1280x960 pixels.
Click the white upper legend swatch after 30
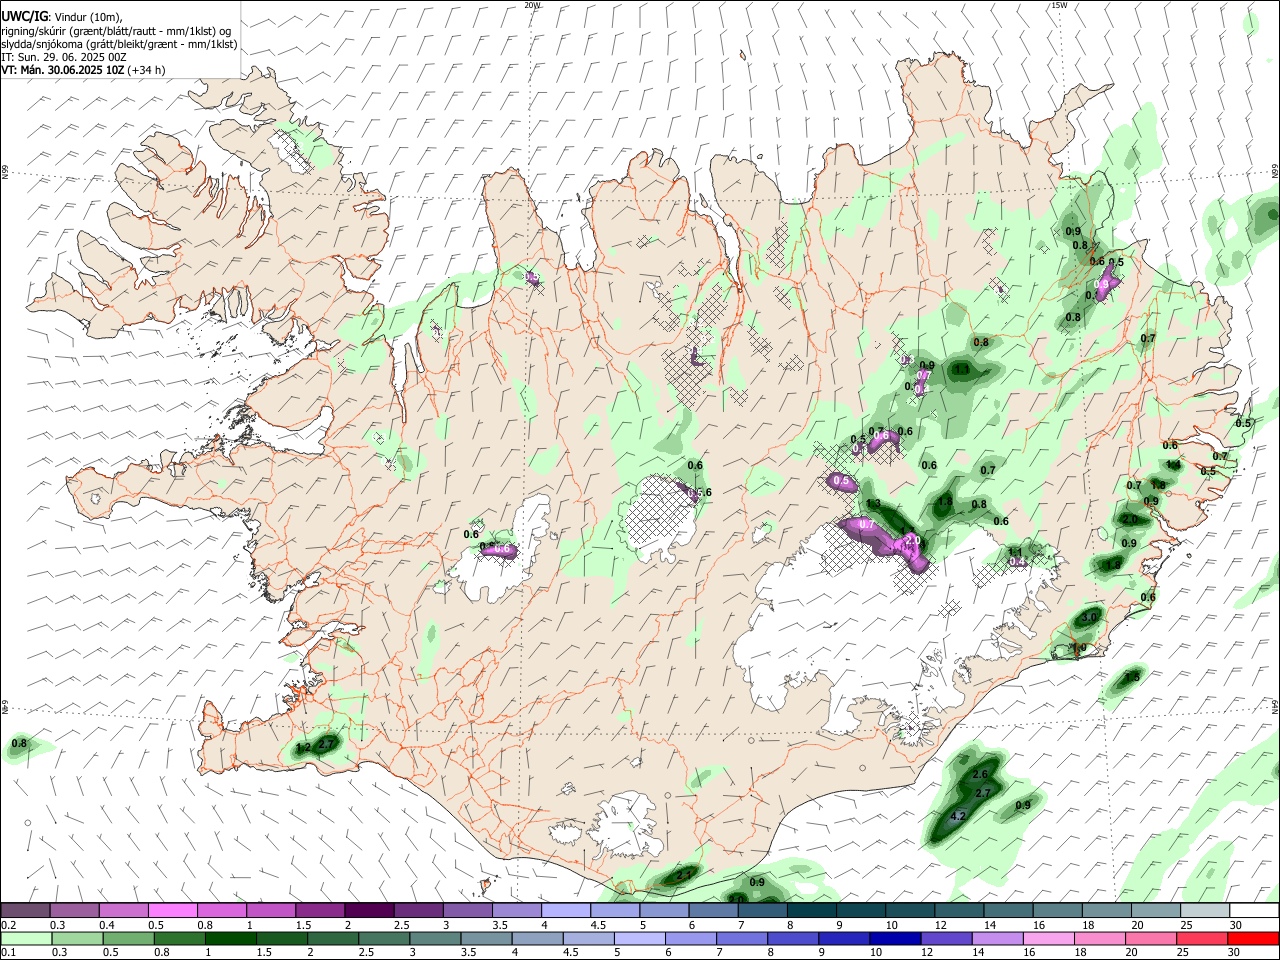tap(1253, 911)
